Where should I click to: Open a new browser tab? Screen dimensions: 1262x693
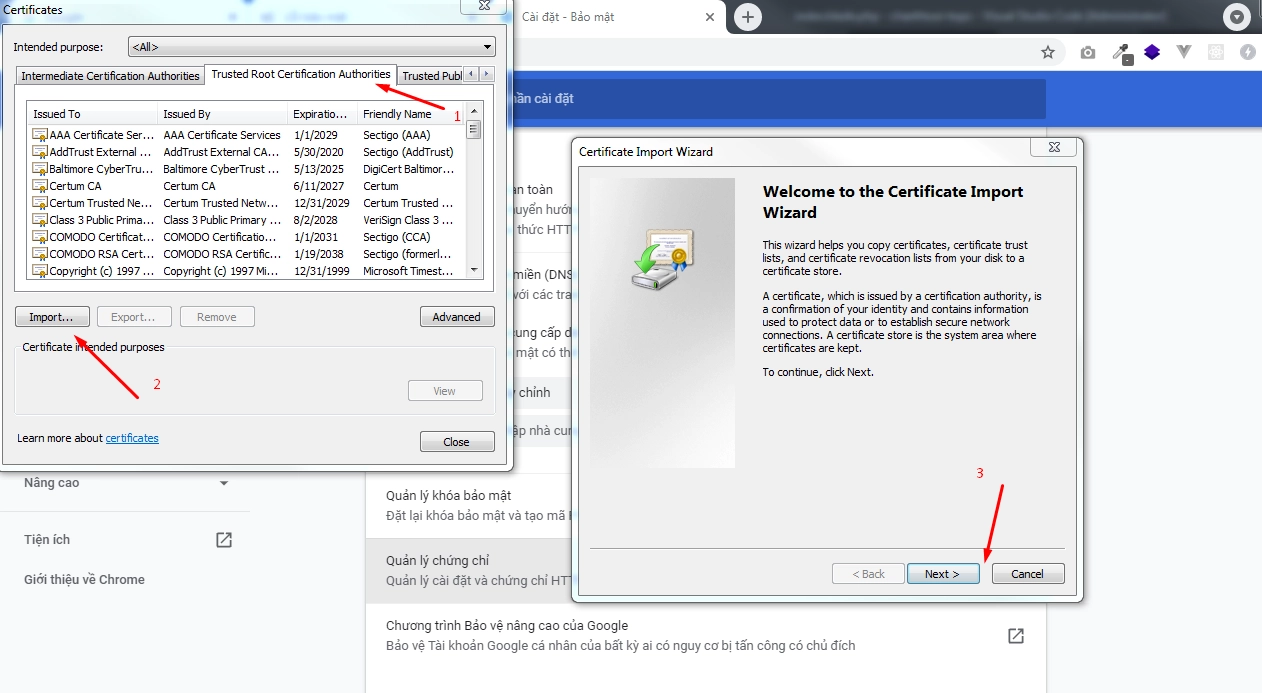[x=747, y=17]
